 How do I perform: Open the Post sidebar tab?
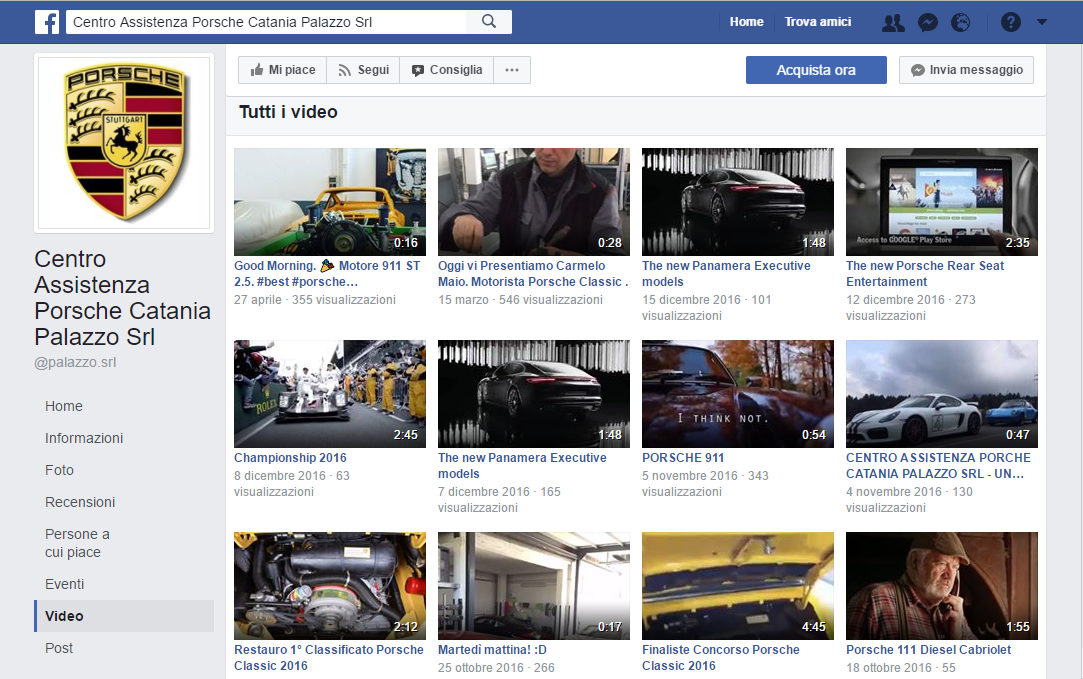[x=59, y=648]
